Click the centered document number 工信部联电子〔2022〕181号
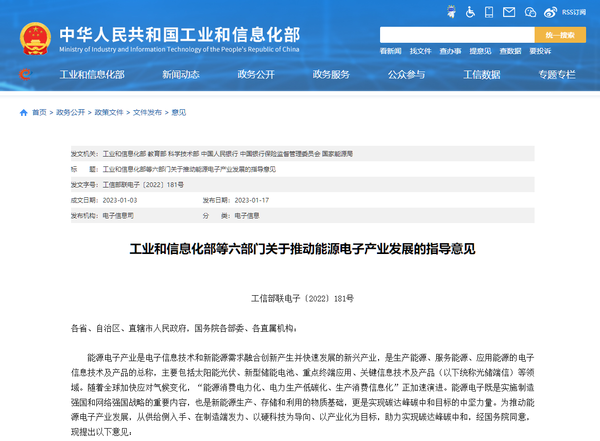Viewport: 600px width, 441px height. 302,299
